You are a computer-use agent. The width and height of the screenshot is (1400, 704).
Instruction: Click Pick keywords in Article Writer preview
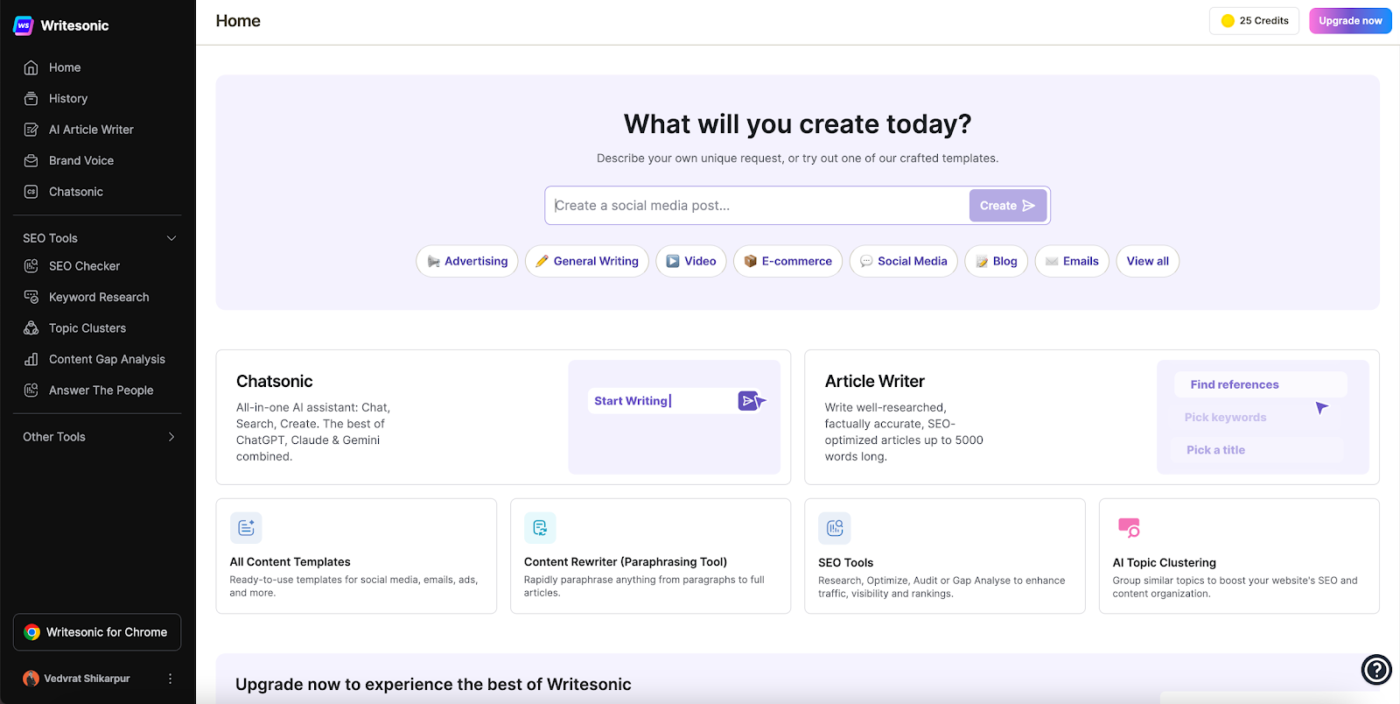point(1225,418)
